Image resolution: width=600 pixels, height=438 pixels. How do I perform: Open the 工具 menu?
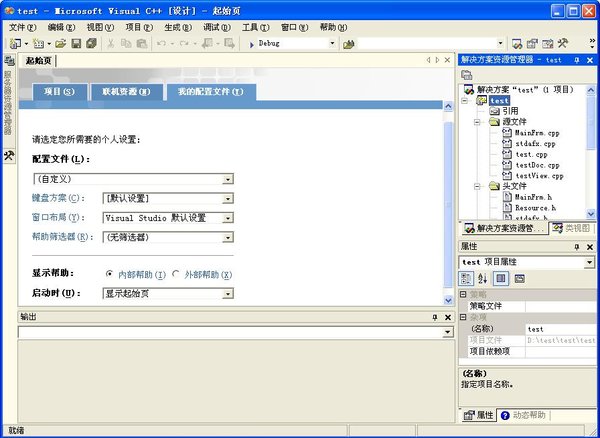click(256, 27)
